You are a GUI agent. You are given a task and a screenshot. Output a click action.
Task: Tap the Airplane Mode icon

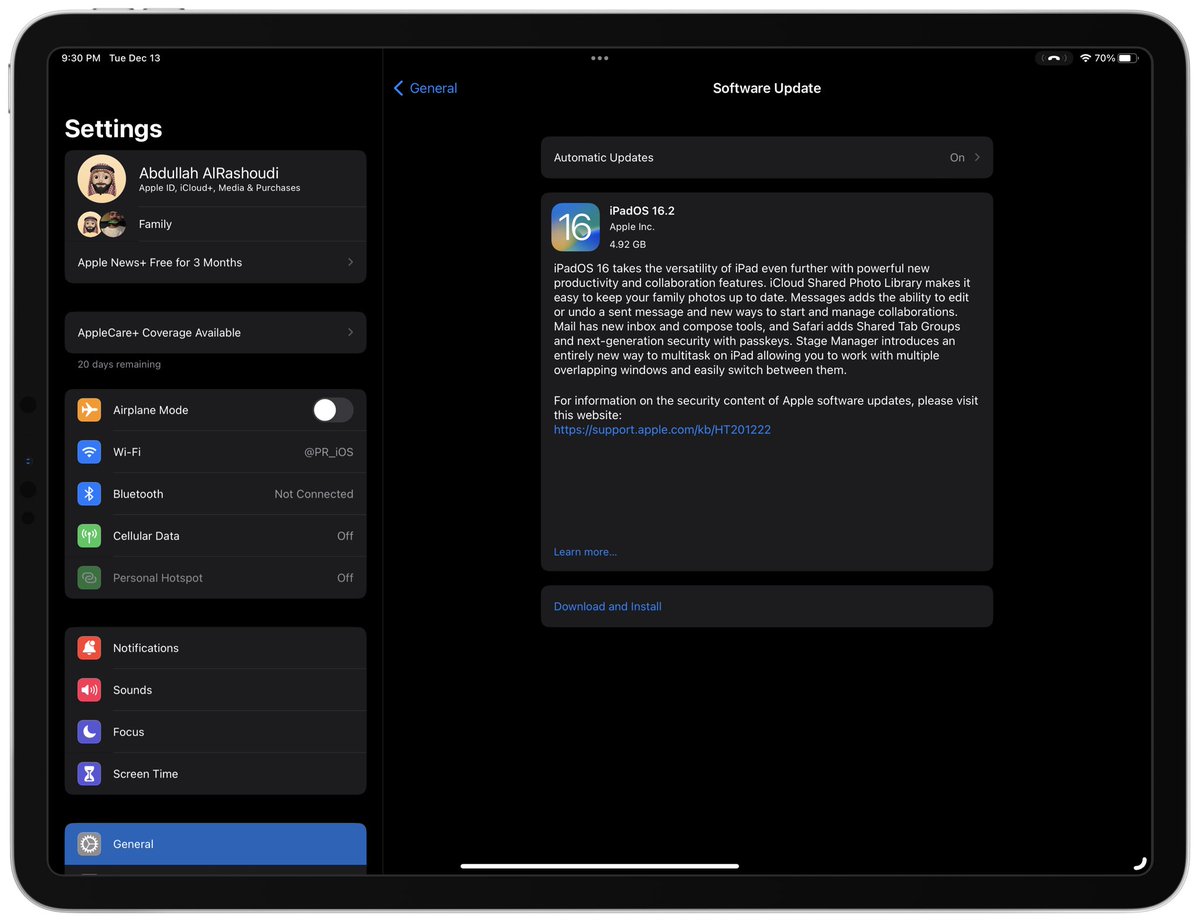89,410
